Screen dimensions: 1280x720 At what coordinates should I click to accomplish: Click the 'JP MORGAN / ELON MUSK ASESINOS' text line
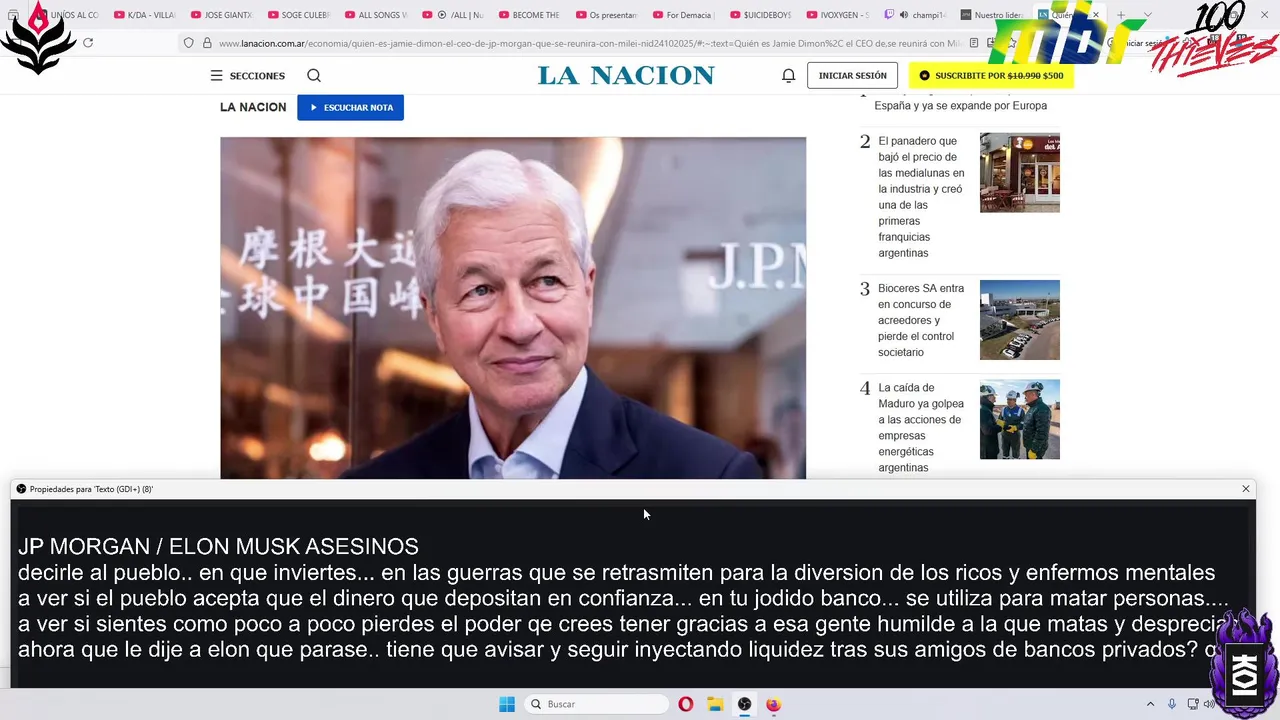(x=218, y=547)
